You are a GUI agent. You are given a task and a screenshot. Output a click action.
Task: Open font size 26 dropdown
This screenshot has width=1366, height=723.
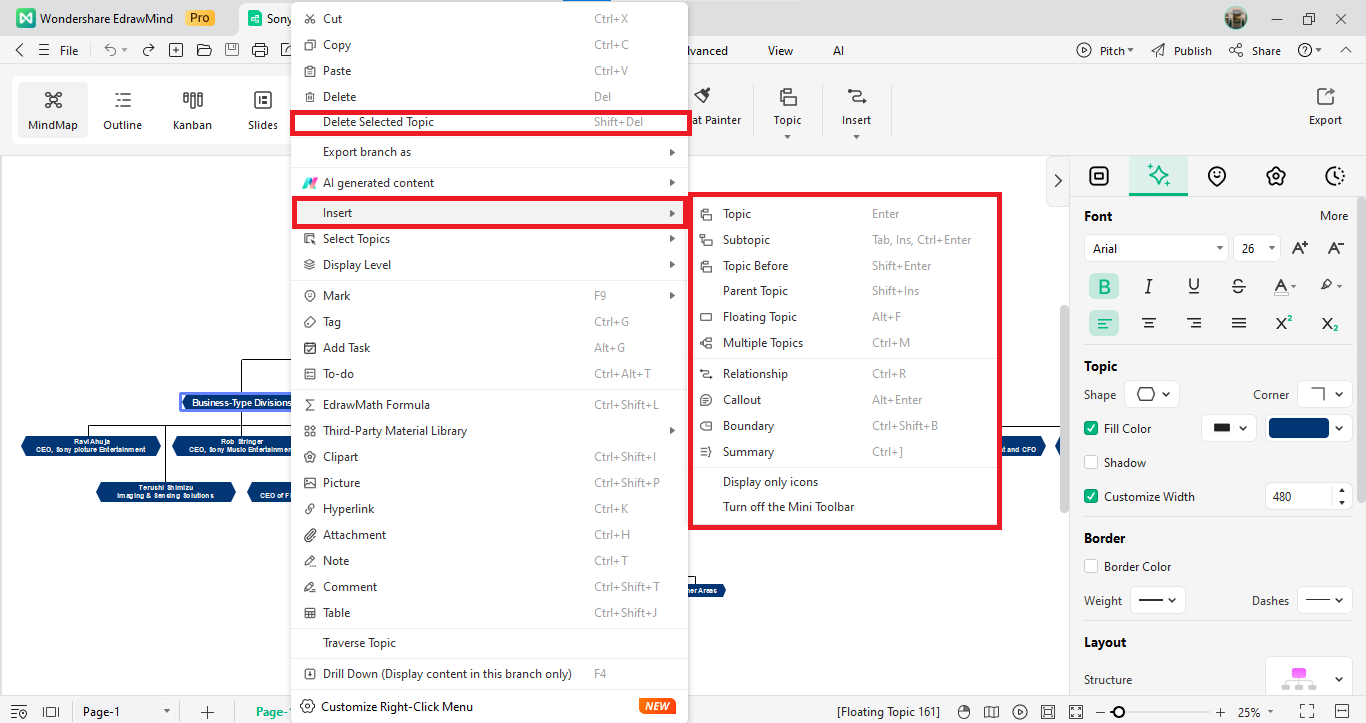coord(1257,248)
